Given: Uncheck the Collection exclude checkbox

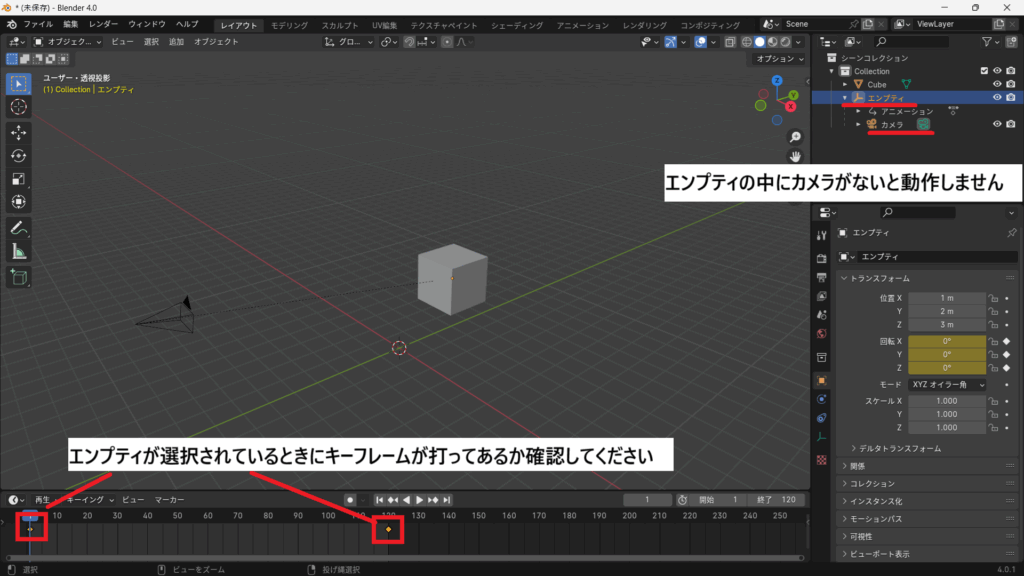Looking at the screenshot, I should point(984,71).
